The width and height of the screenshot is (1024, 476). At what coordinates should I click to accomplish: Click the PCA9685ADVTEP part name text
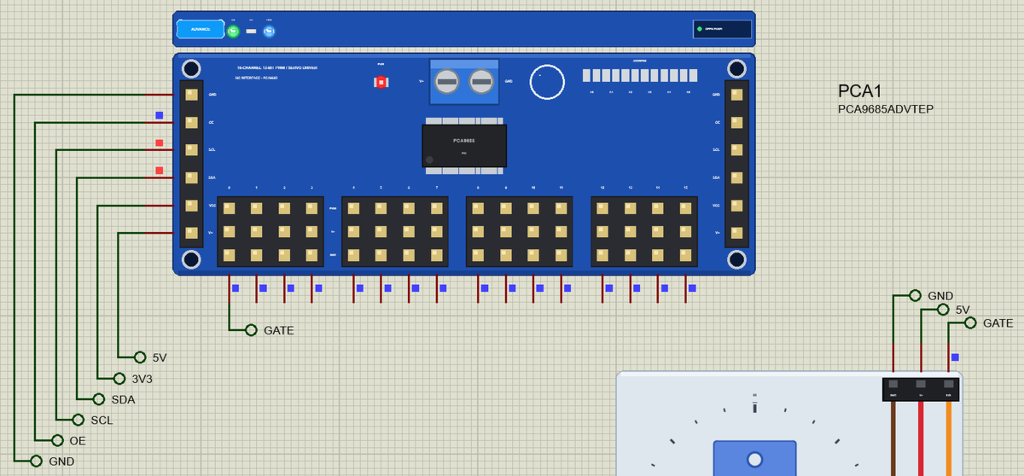tap(886, 109)
